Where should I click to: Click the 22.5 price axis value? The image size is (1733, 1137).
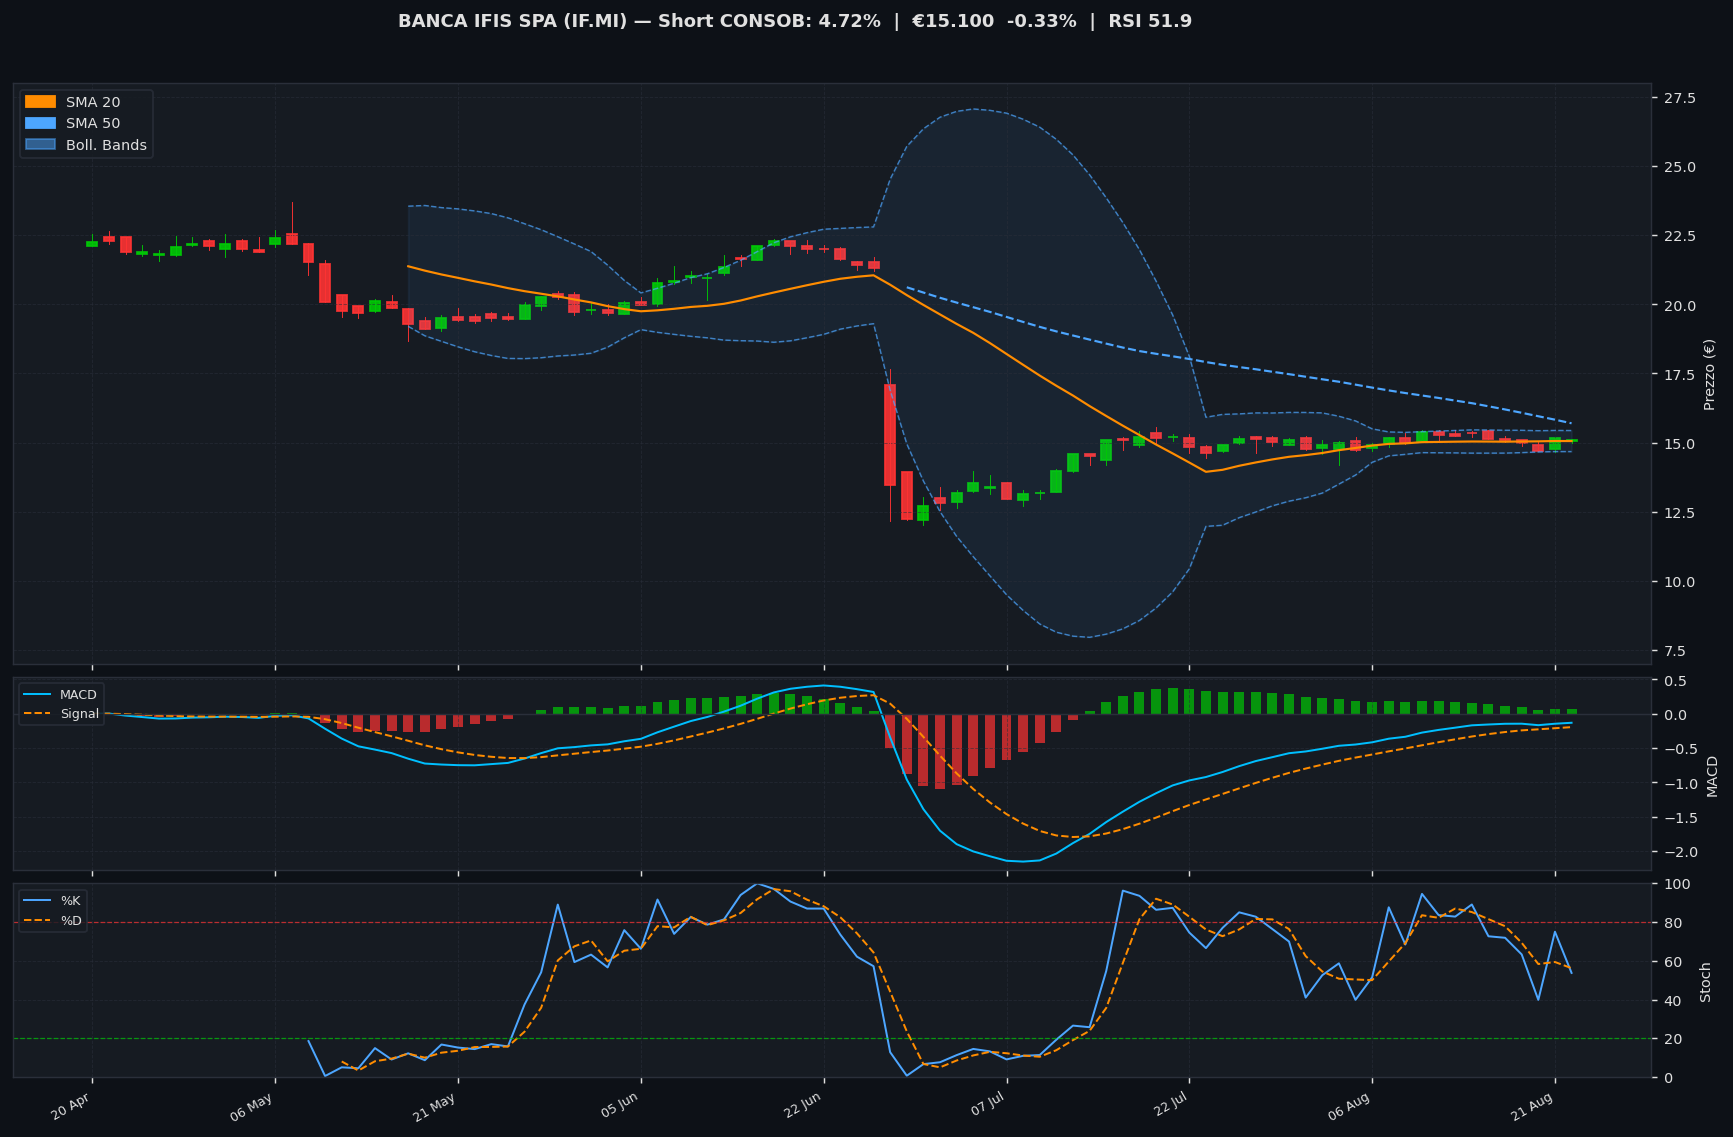coord(1678,236)
